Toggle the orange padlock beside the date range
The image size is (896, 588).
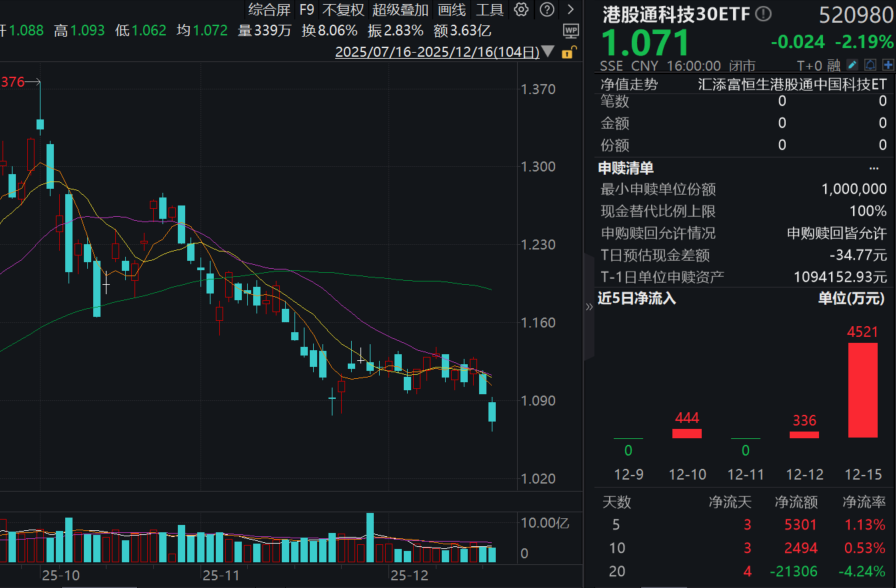pos(567,50)
